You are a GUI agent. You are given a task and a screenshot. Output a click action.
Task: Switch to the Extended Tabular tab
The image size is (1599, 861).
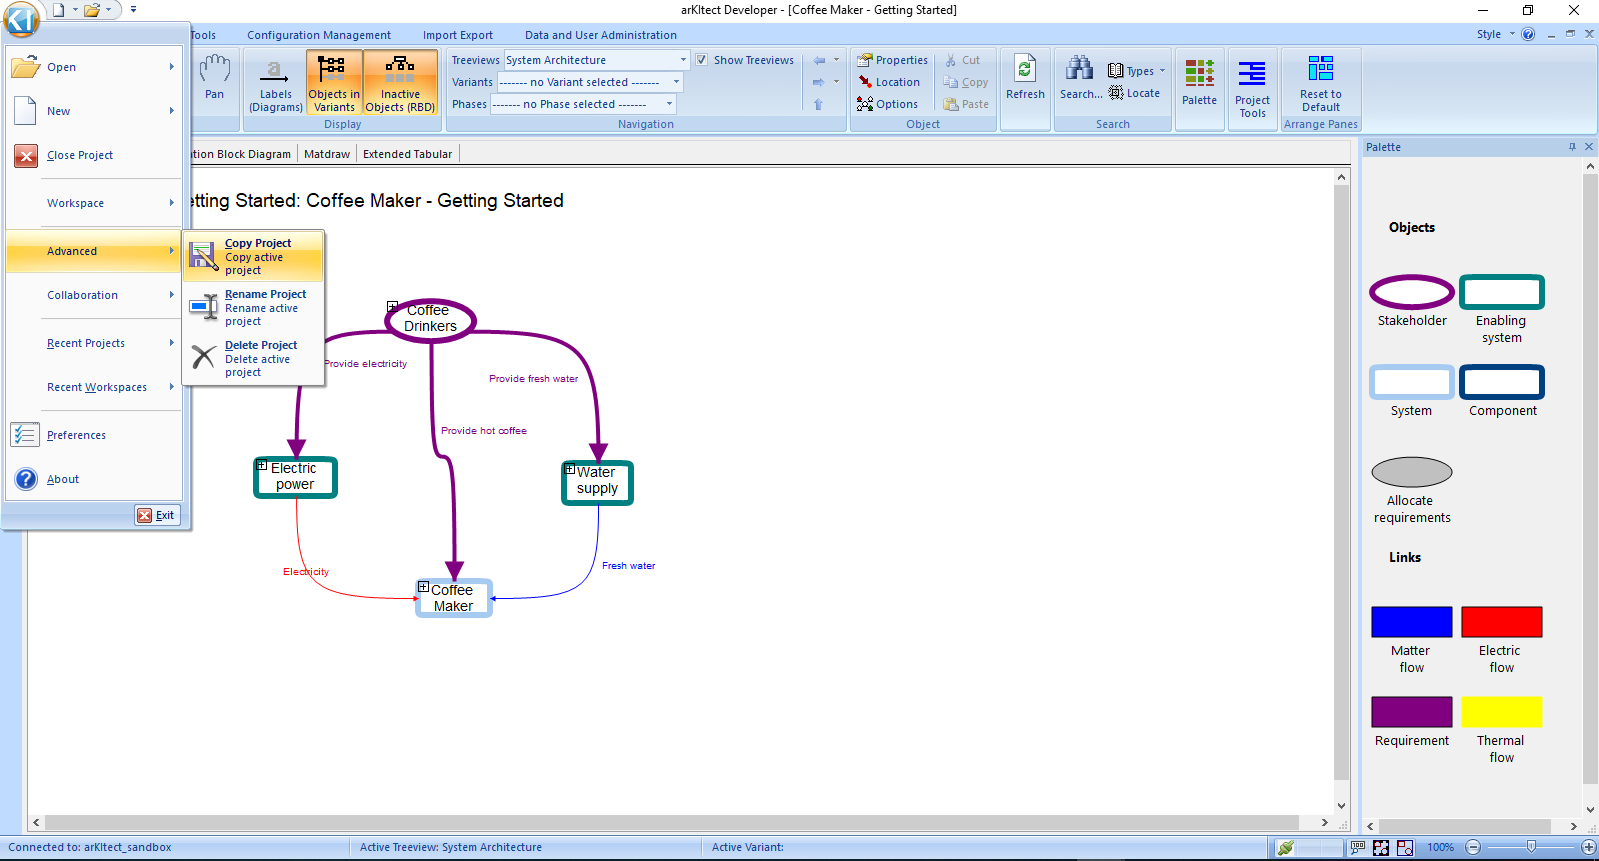click(x=407, y=154)
